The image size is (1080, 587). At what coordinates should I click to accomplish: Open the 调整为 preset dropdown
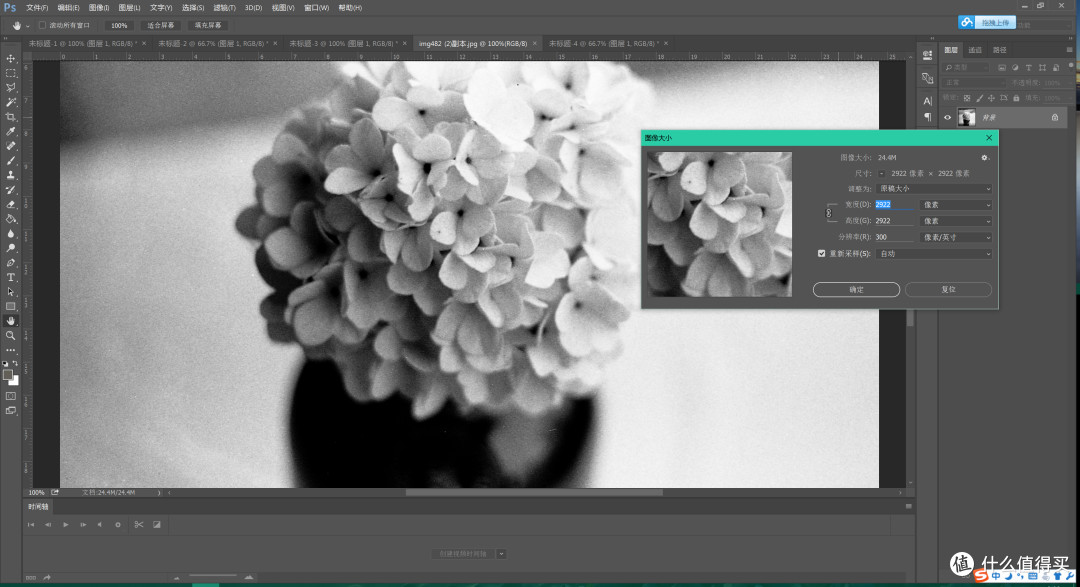click(935, 189)
